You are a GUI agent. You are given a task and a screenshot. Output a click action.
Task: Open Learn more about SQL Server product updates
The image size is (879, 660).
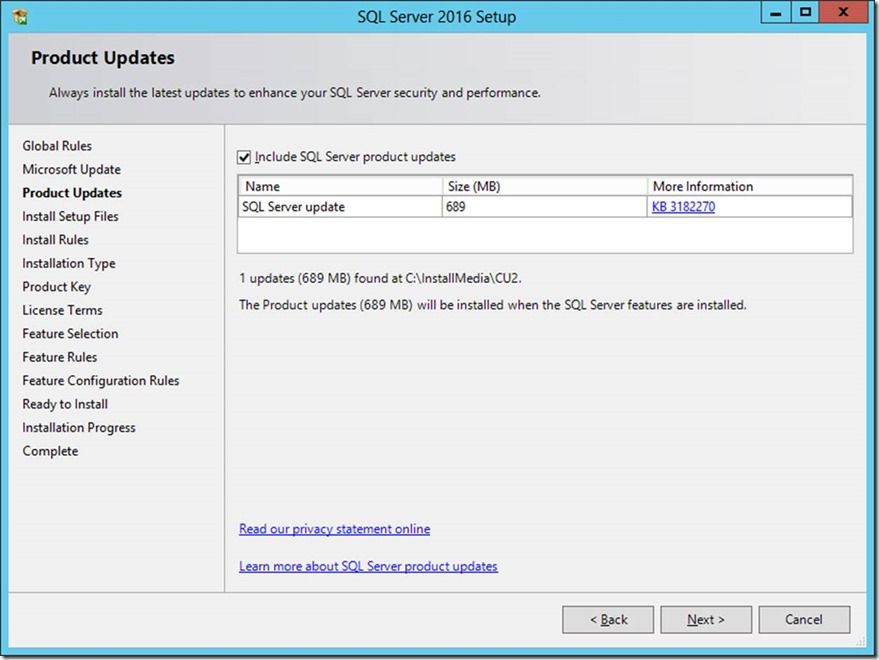pyautogui.click(x=368, y=566)
